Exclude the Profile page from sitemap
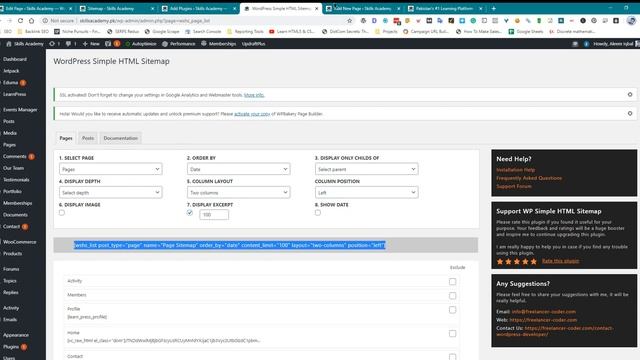This screenshot has width=640, height=360. pos(452,310)
